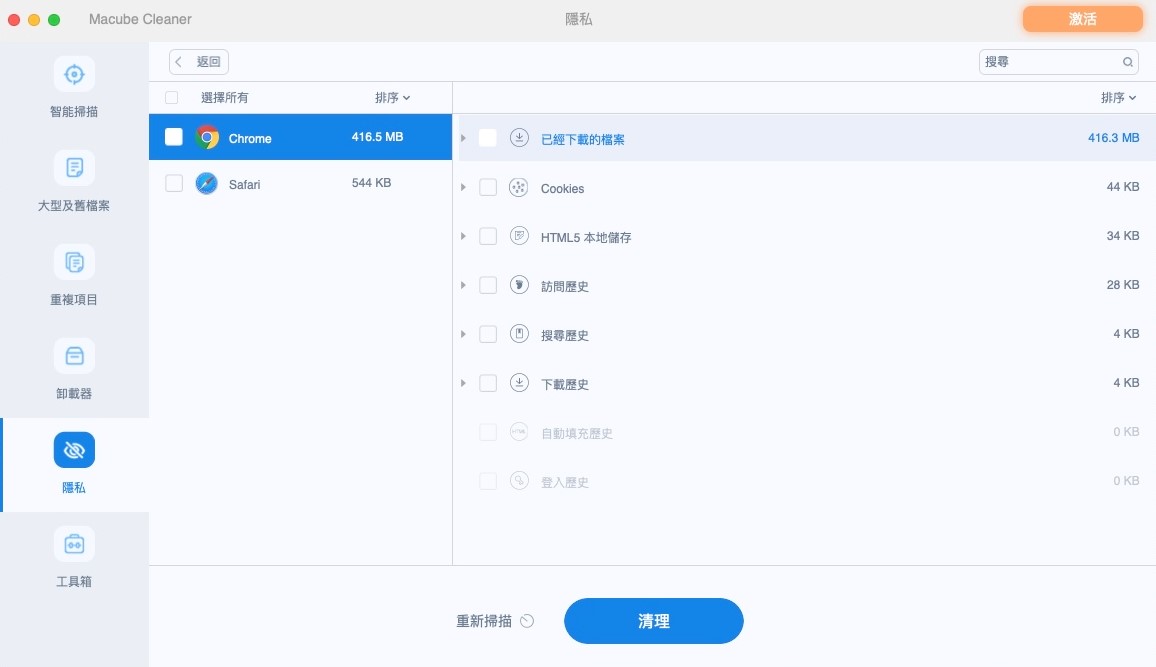Click the 下載歷史 row icon
Screen dimensions: 1156x667
[x=519, y=383]
